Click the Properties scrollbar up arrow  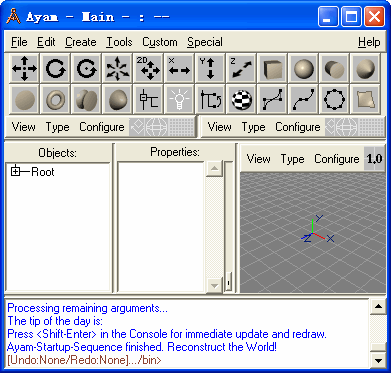(x=214, y=170)
